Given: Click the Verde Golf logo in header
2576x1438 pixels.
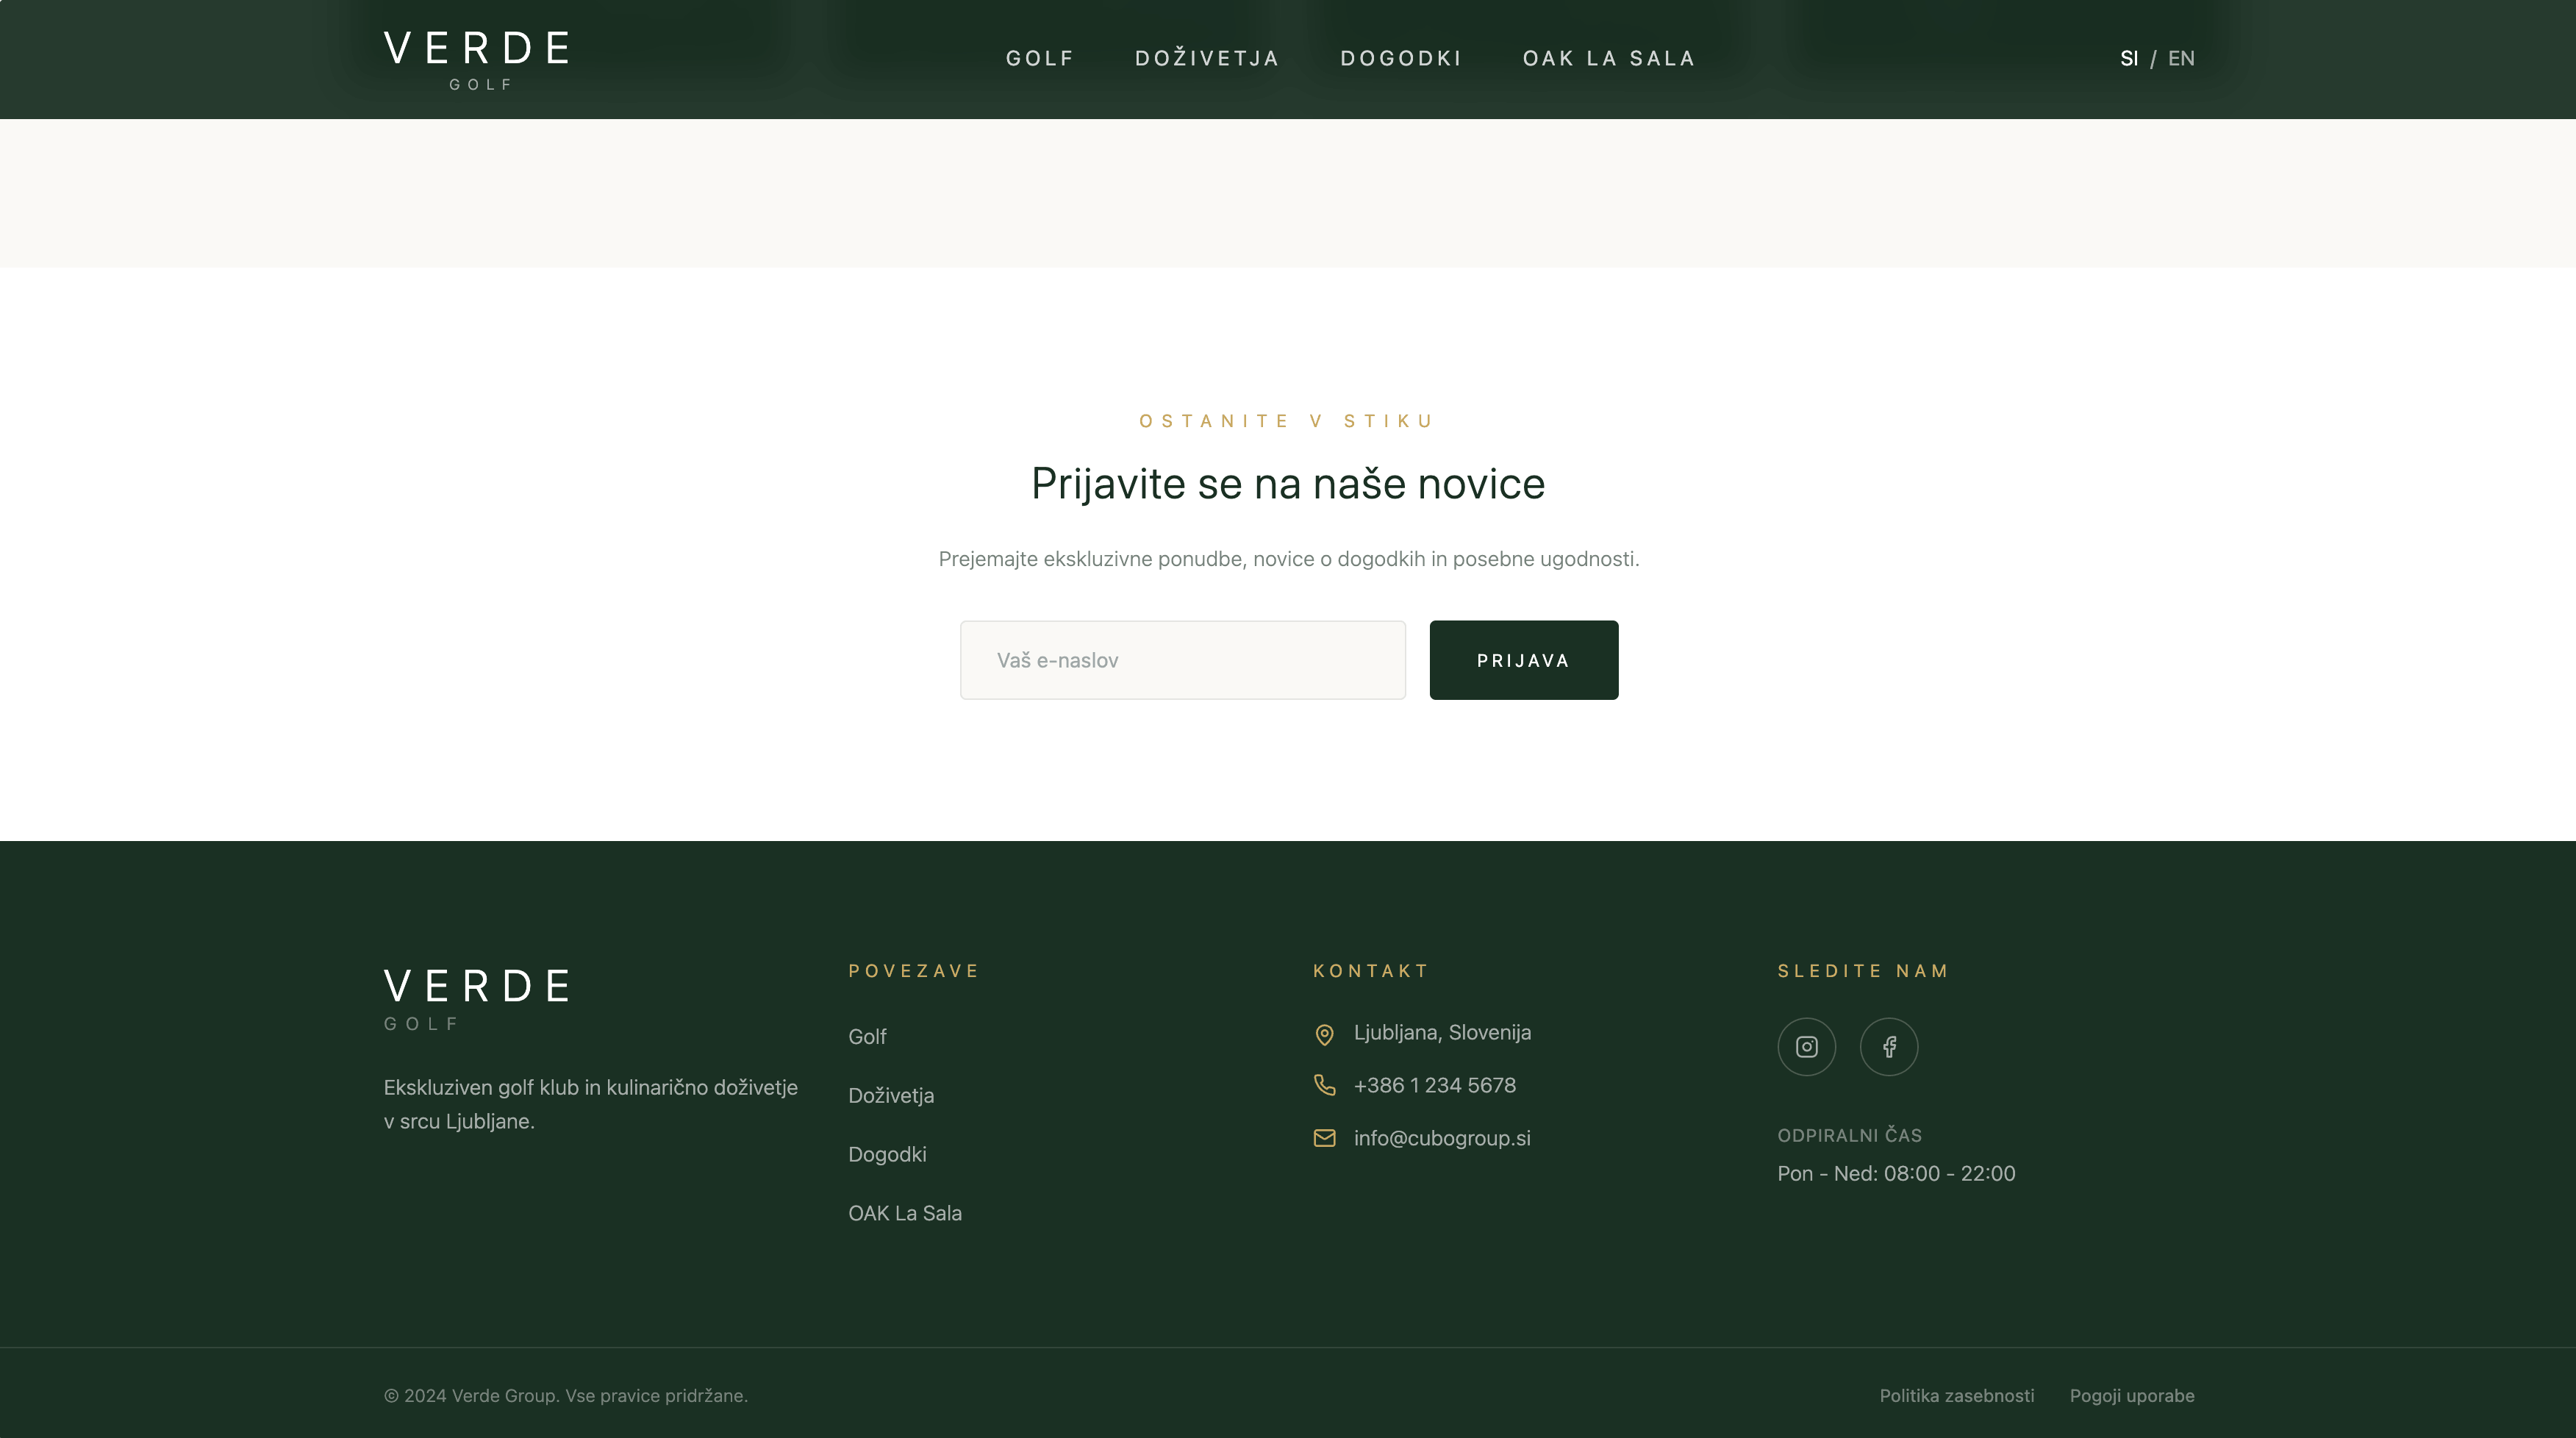Looking at the screenshot, I should [477, 59].
